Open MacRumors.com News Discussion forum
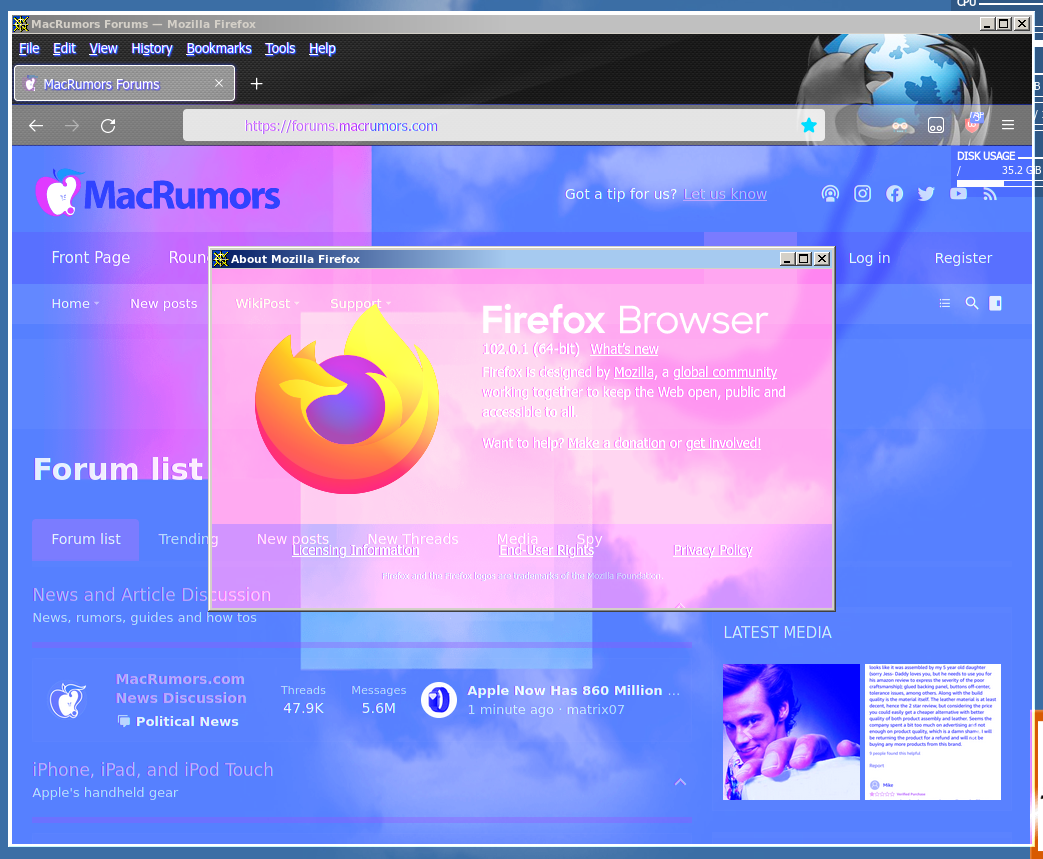The image size is (1043, 859). tap(181, 689)
